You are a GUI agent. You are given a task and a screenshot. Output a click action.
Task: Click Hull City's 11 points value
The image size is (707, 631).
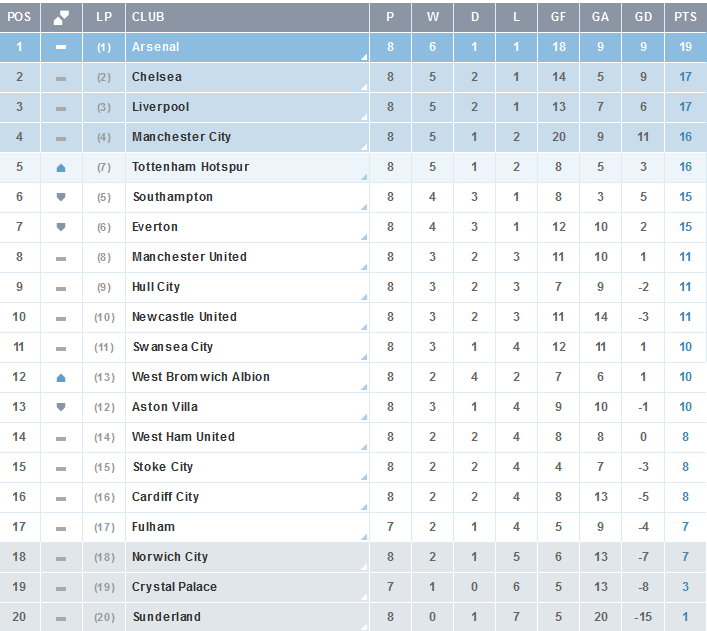pyautogui.click(x=685, y=287)
